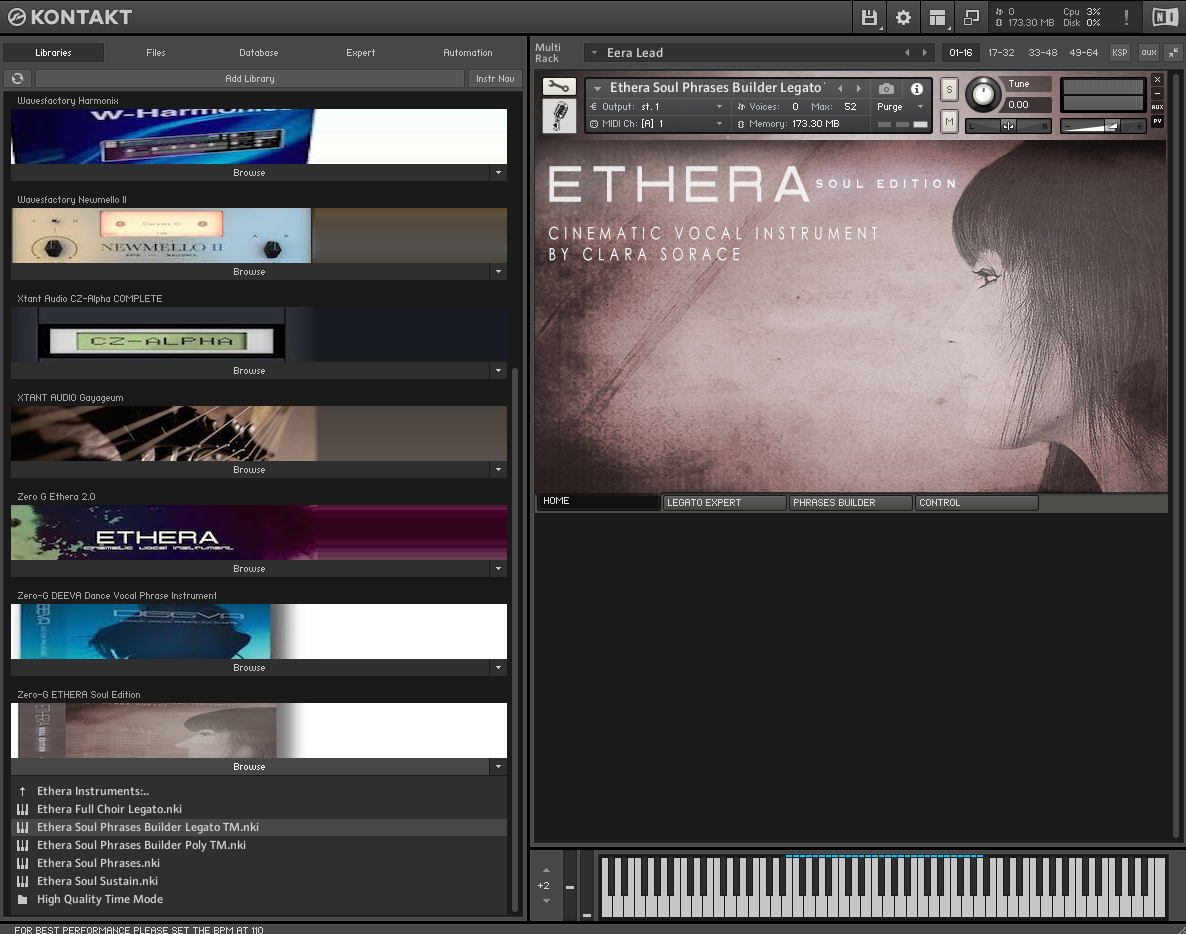Click the instrument pan slider
The height and width of the screenshot is (934, 1186).
1008,126
